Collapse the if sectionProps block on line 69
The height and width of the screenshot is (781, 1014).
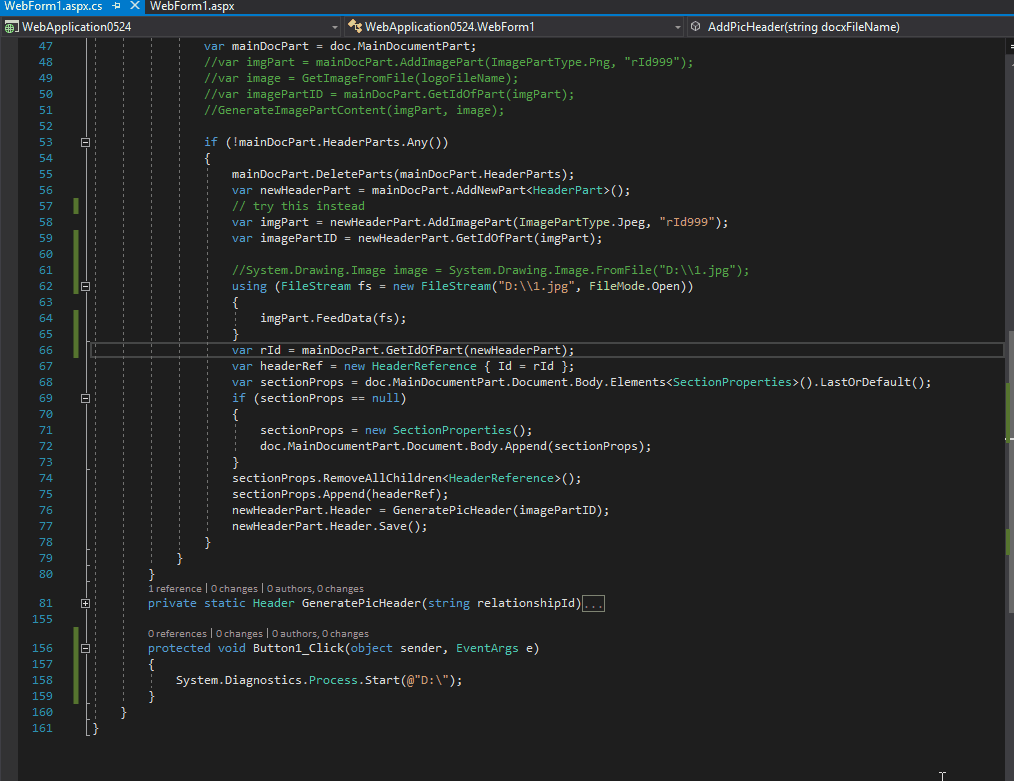(85, 398)
